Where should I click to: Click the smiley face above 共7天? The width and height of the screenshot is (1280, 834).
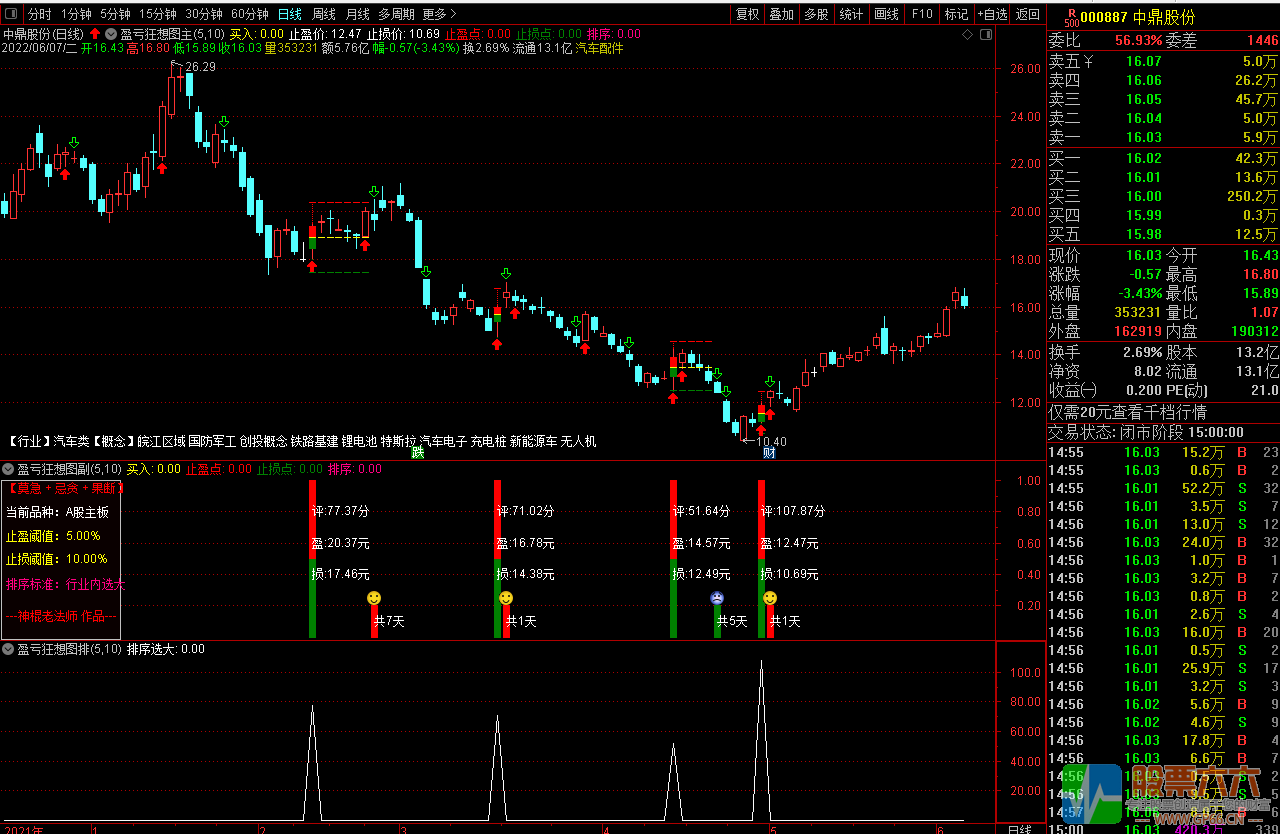374,598
